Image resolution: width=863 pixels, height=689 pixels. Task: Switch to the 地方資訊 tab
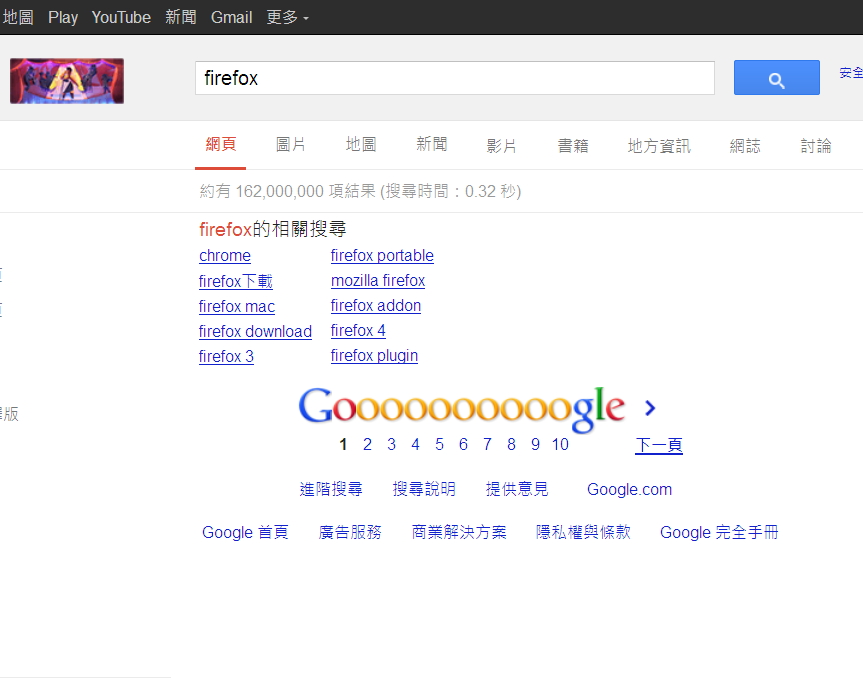tap(659, 146)
